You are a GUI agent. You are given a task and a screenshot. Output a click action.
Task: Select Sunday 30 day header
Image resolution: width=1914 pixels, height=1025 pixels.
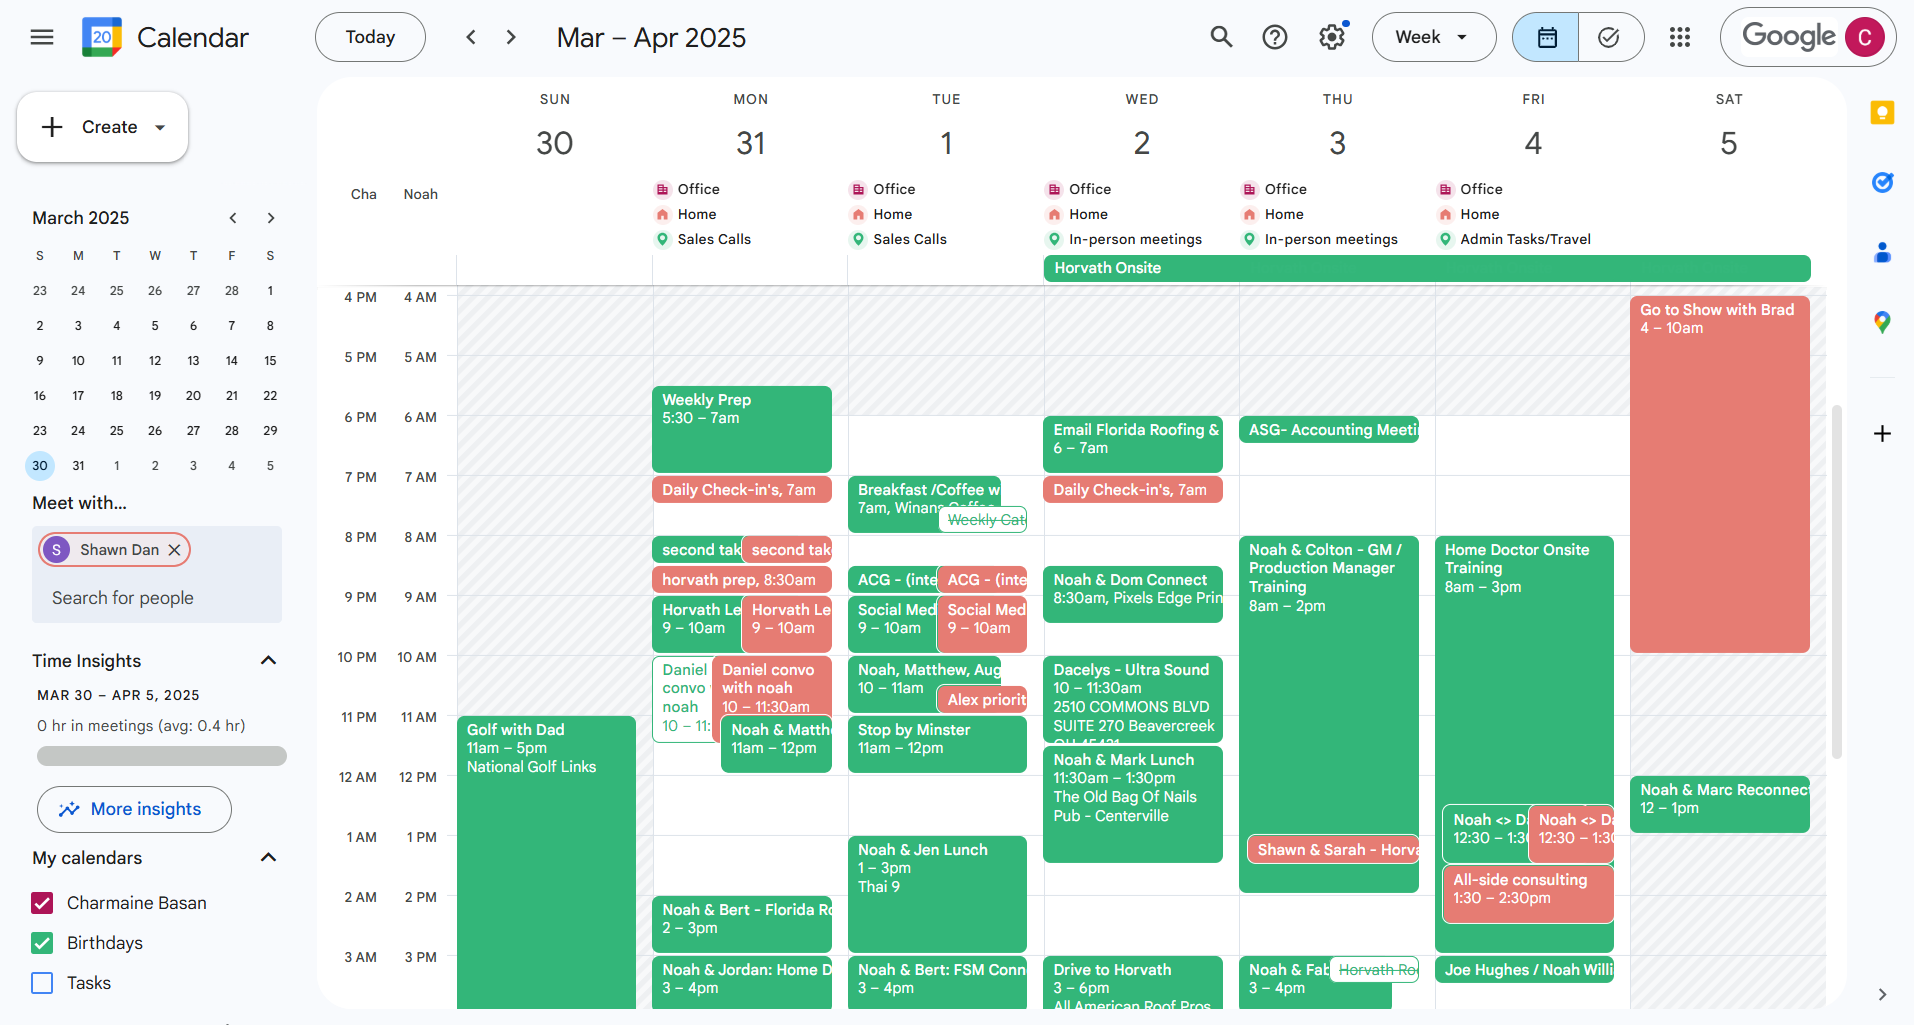click(x=555, y=143)
